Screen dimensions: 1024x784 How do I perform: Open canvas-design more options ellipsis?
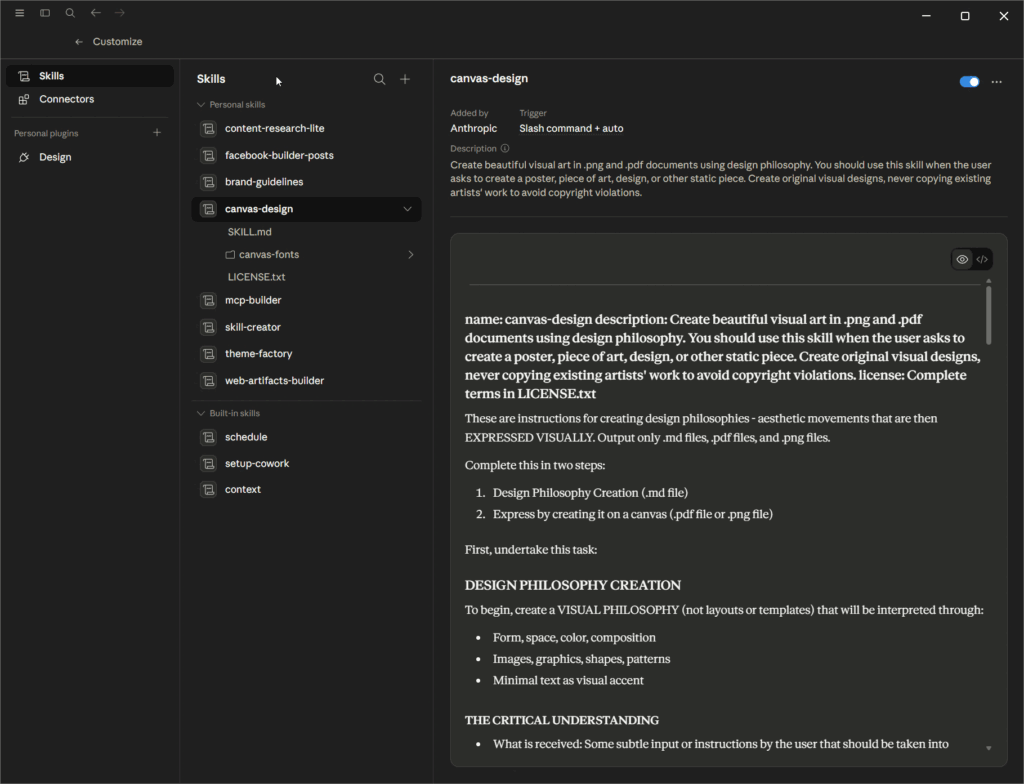tap(997, 82)
